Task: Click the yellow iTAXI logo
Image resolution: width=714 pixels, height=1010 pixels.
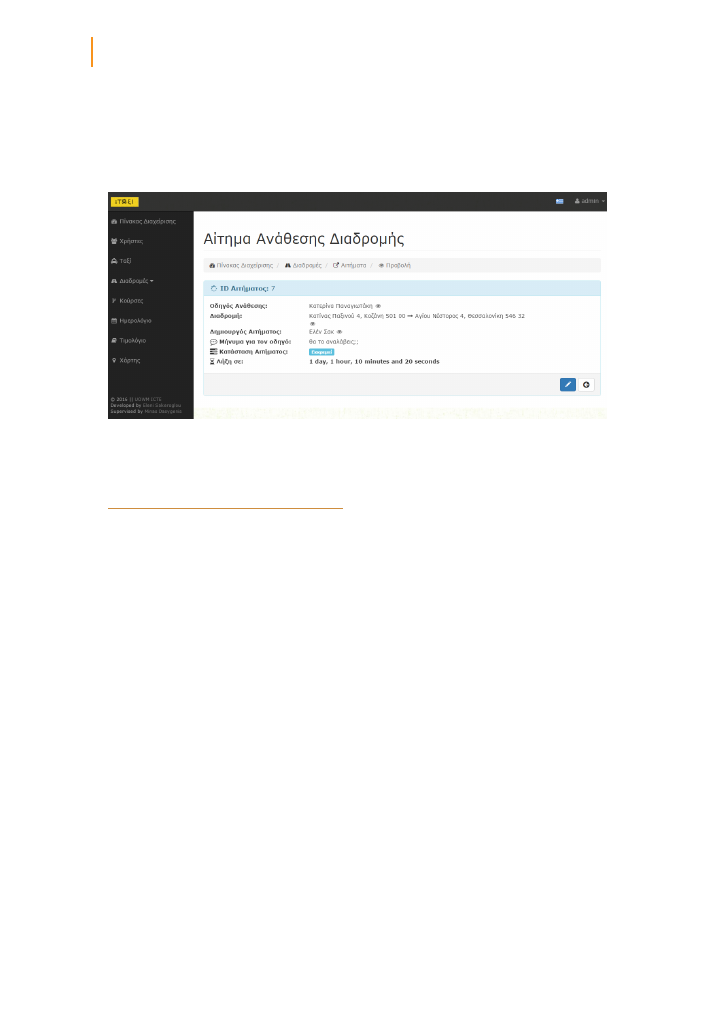Action: (x=124, y=202)
